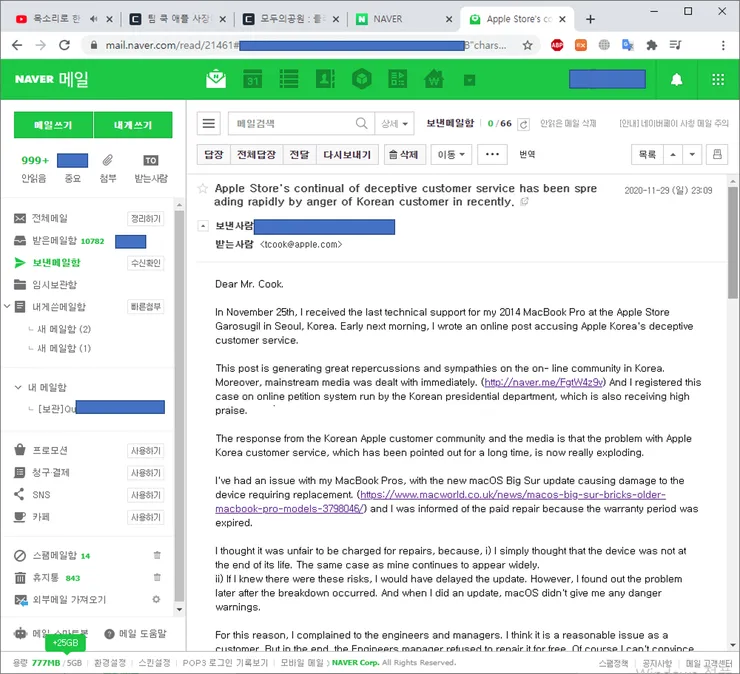Print this email using printer icon

coord(717,154)
